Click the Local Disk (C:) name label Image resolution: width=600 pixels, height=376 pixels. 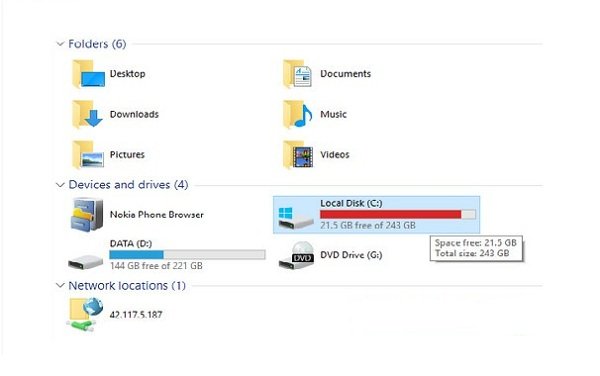click(351, 203)
